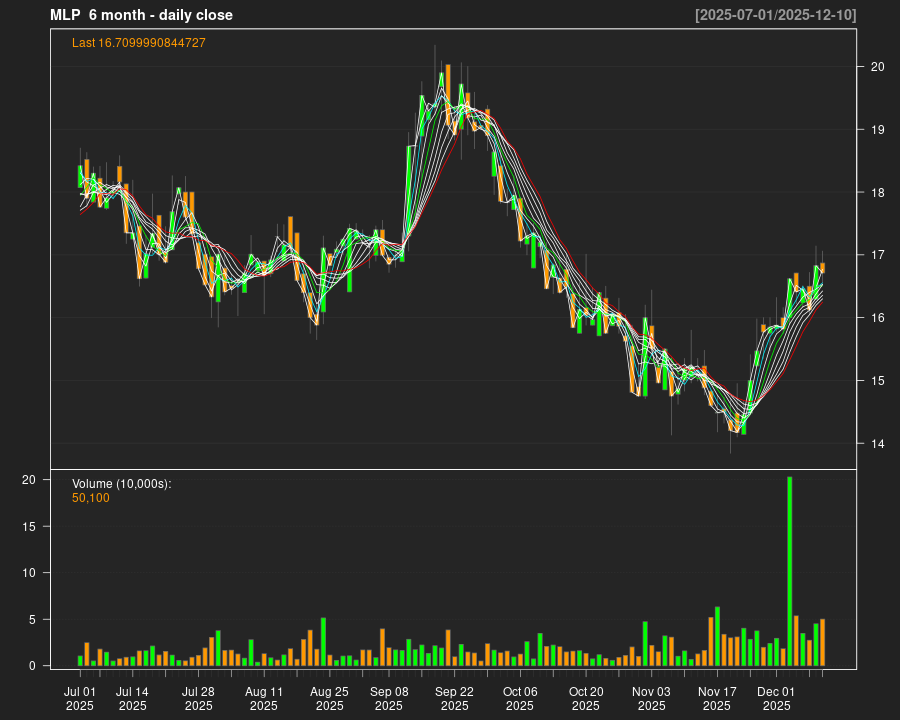Click the date range label 2025-07-01/2025-12-10
This screenshot has width=900, height=720.
pos(775,15)
